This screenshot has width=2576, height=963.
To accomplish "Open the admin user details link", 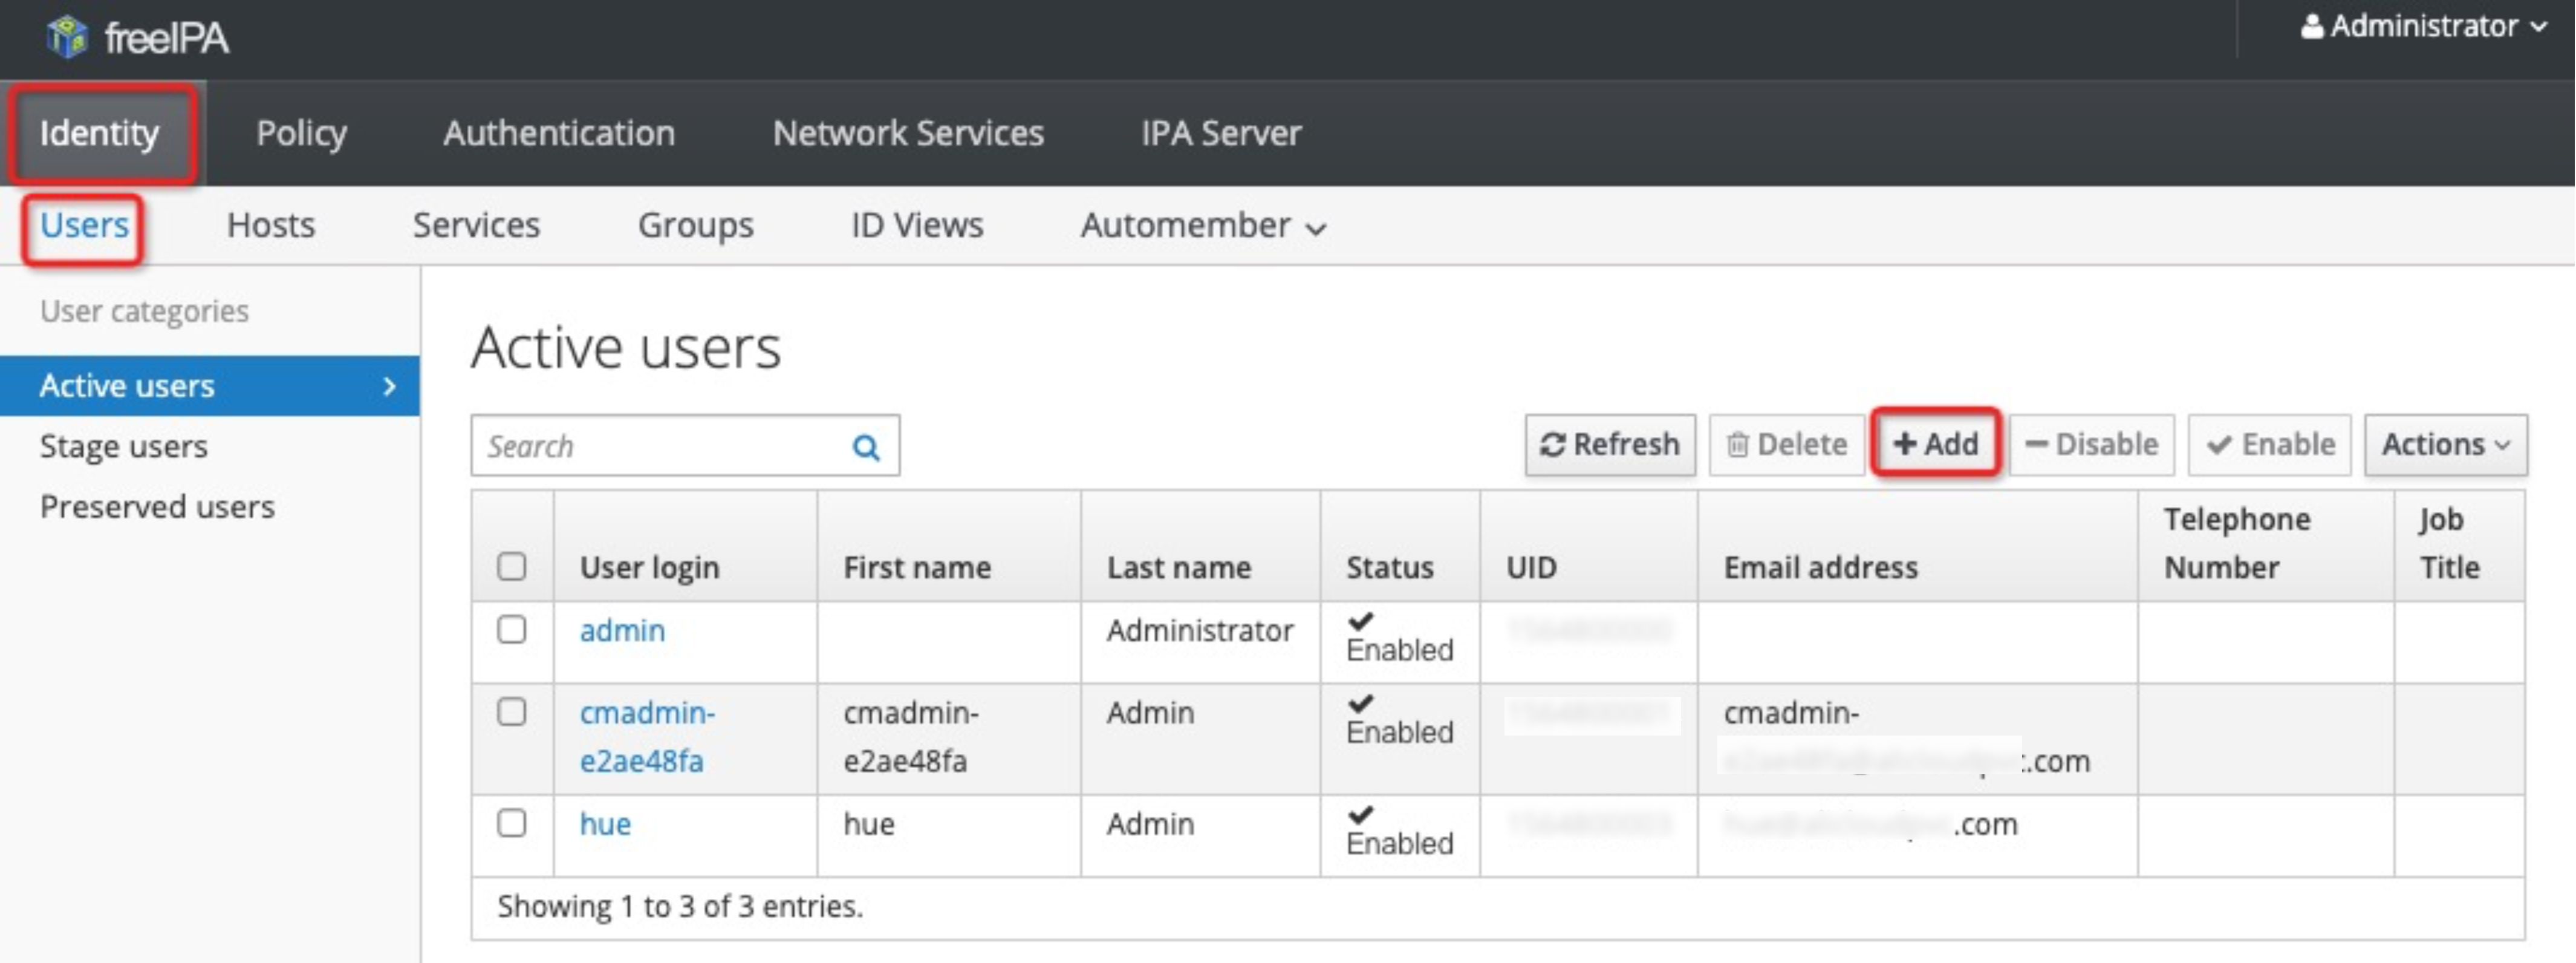I will pyautogui.click(x=621, y=630).
